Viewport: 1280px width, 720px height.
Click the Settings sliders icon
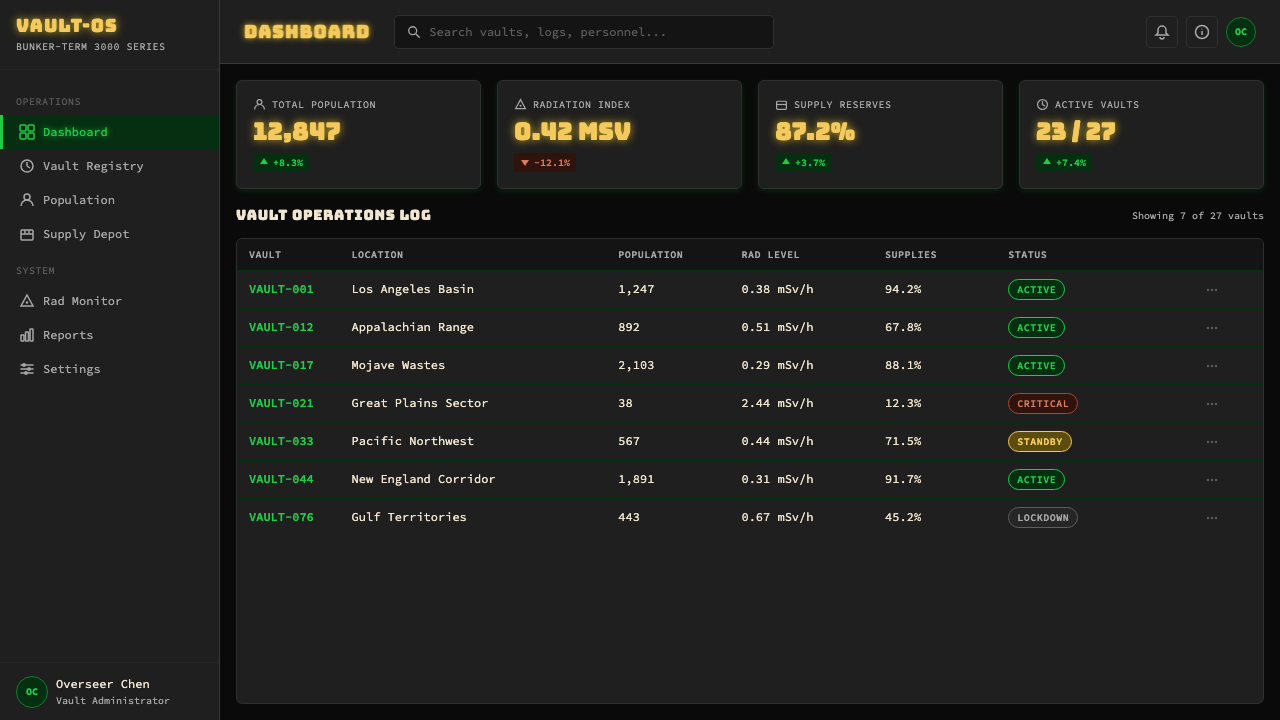[x=27, y=369]
